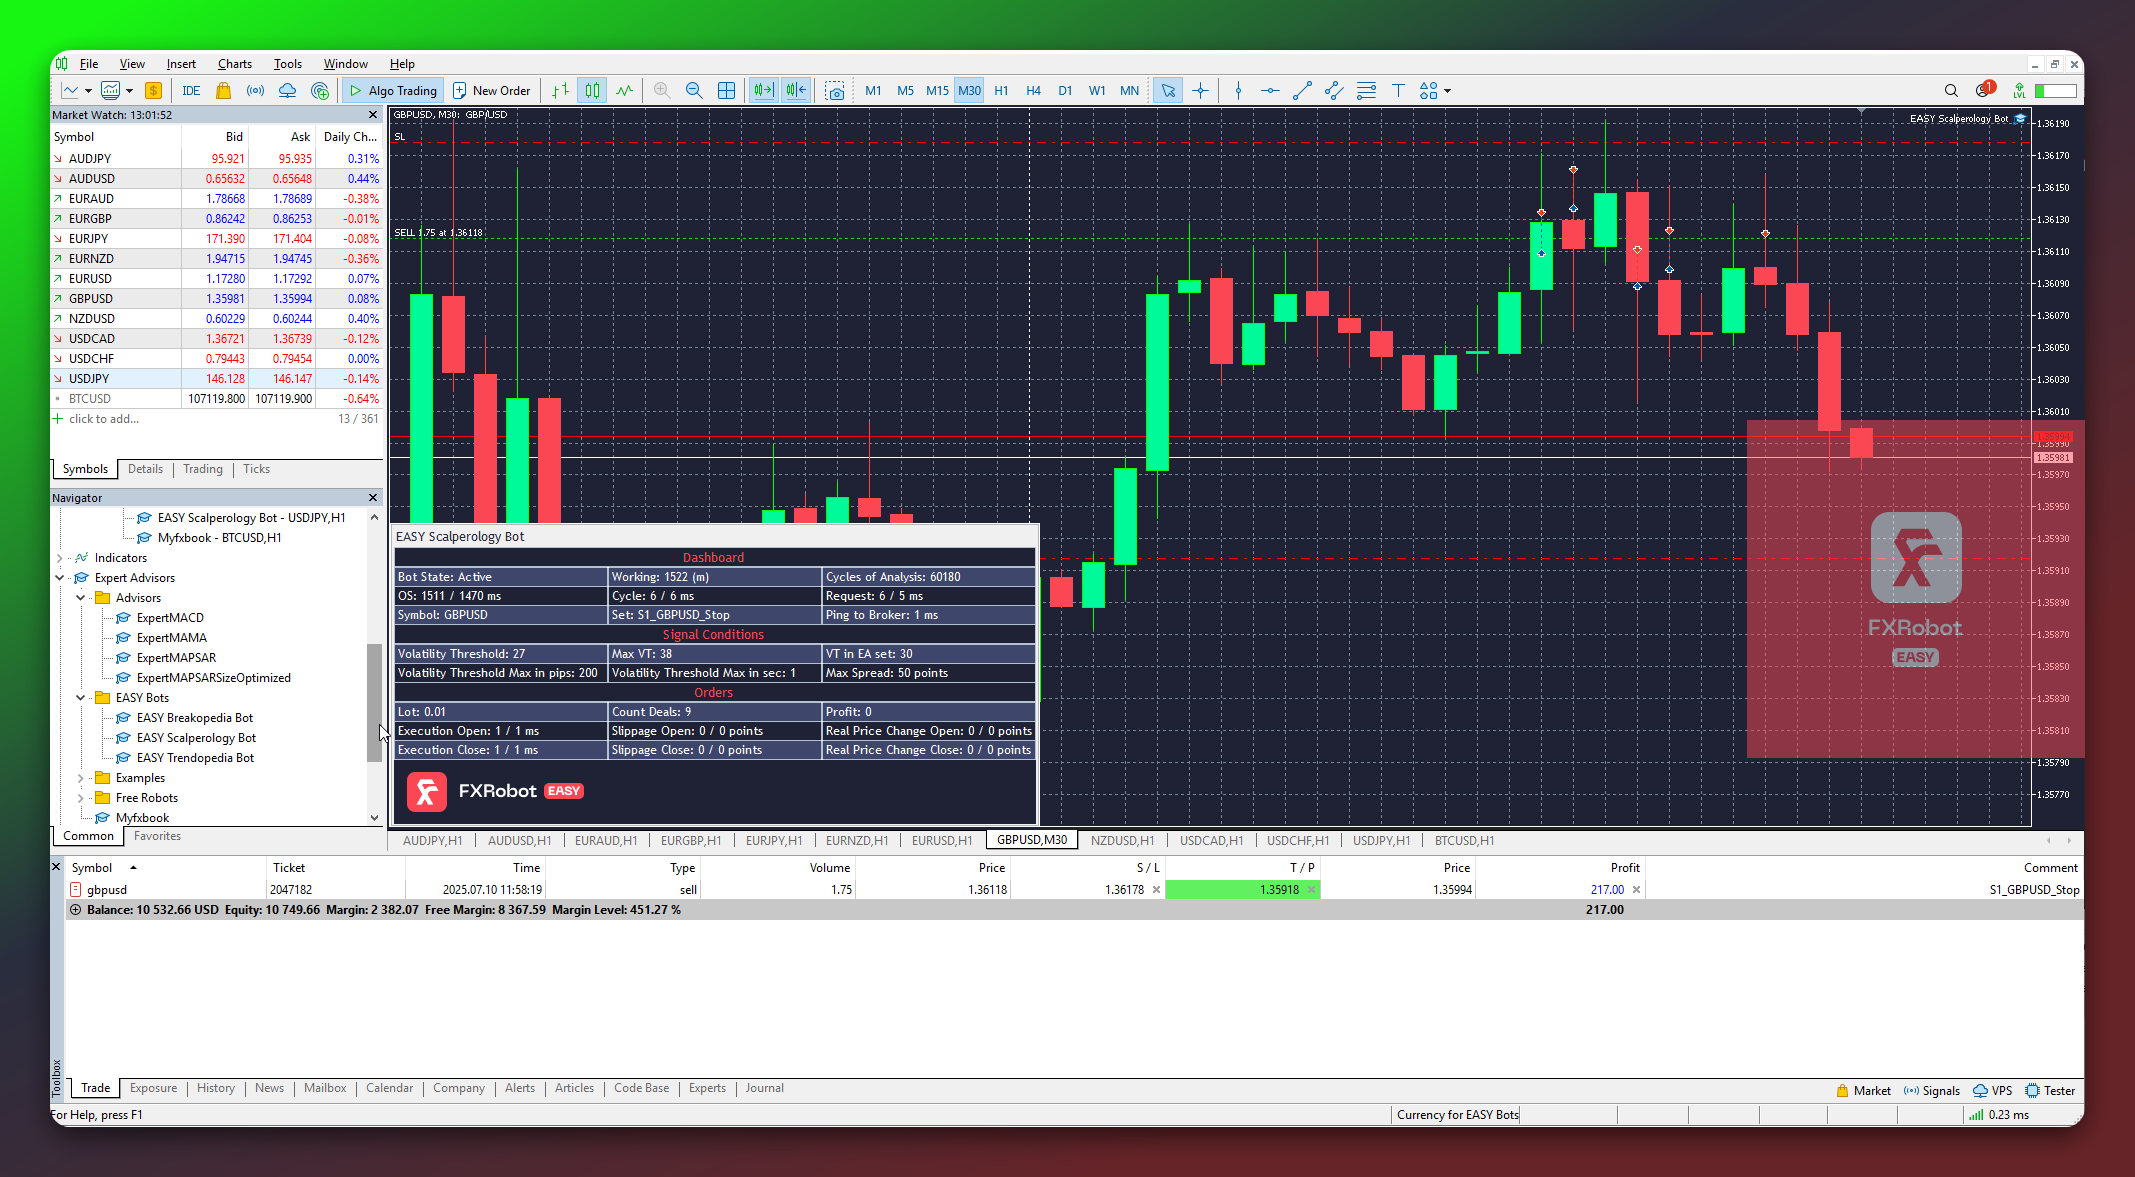This screenshot has height=1177, width=2135.
Task: Select the crosshair cursor tool
Action: tap(1200, 91)
